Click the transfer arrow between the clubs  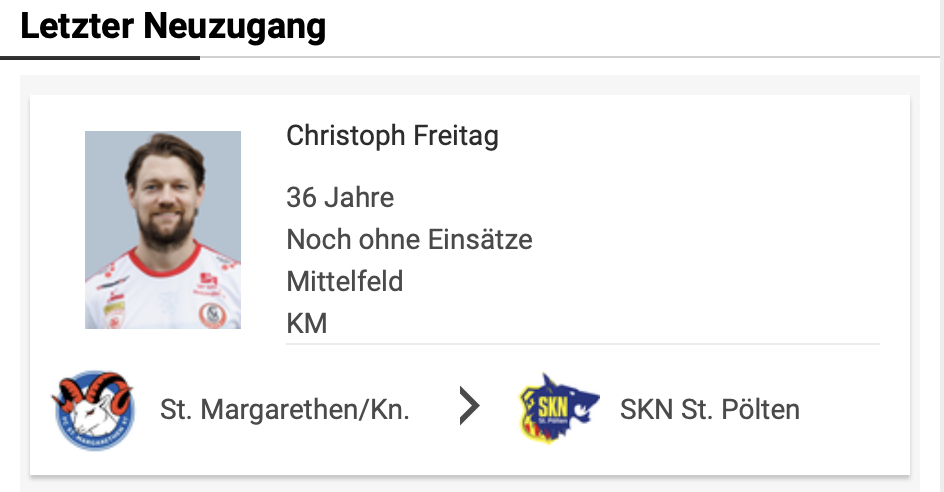[468, 407]
